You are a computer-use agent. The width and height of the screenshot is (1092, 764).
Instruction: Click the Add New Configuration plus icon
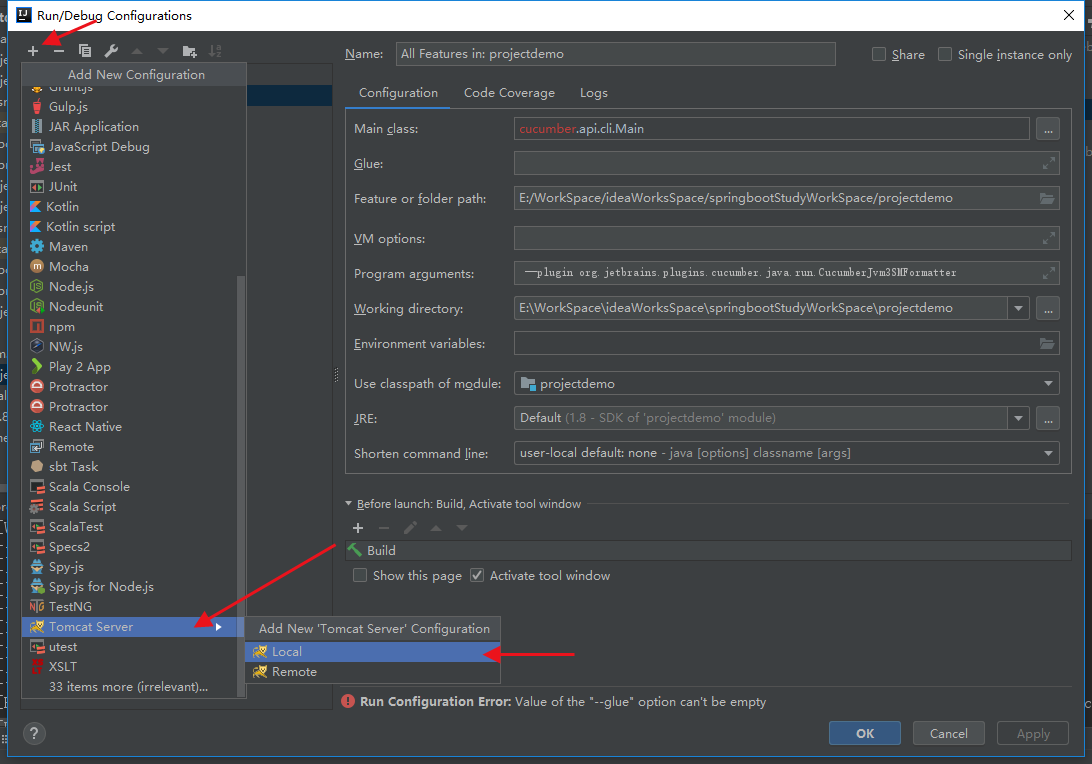pos(33,51)
